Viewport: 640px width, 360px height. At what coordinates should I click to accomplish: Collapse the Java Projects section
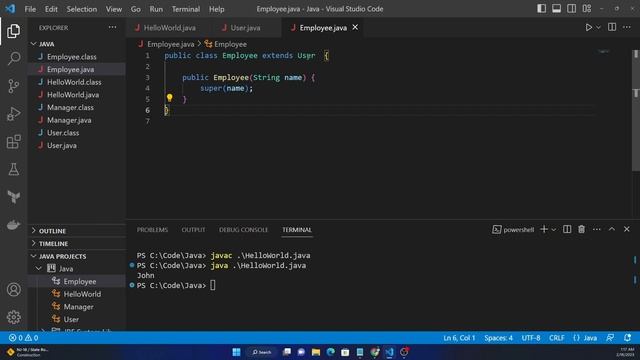[x=77, y=256]
